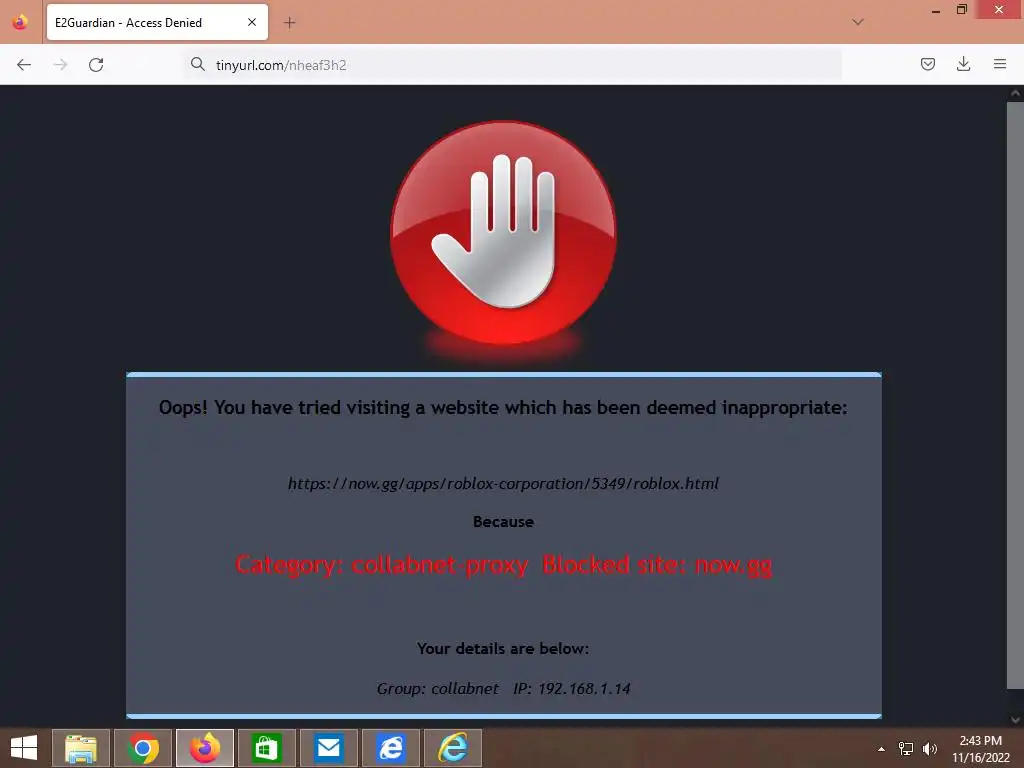This screenshot has width=1024, height=768.
Task: Save page to Pocket
Action: pos(927,64)
